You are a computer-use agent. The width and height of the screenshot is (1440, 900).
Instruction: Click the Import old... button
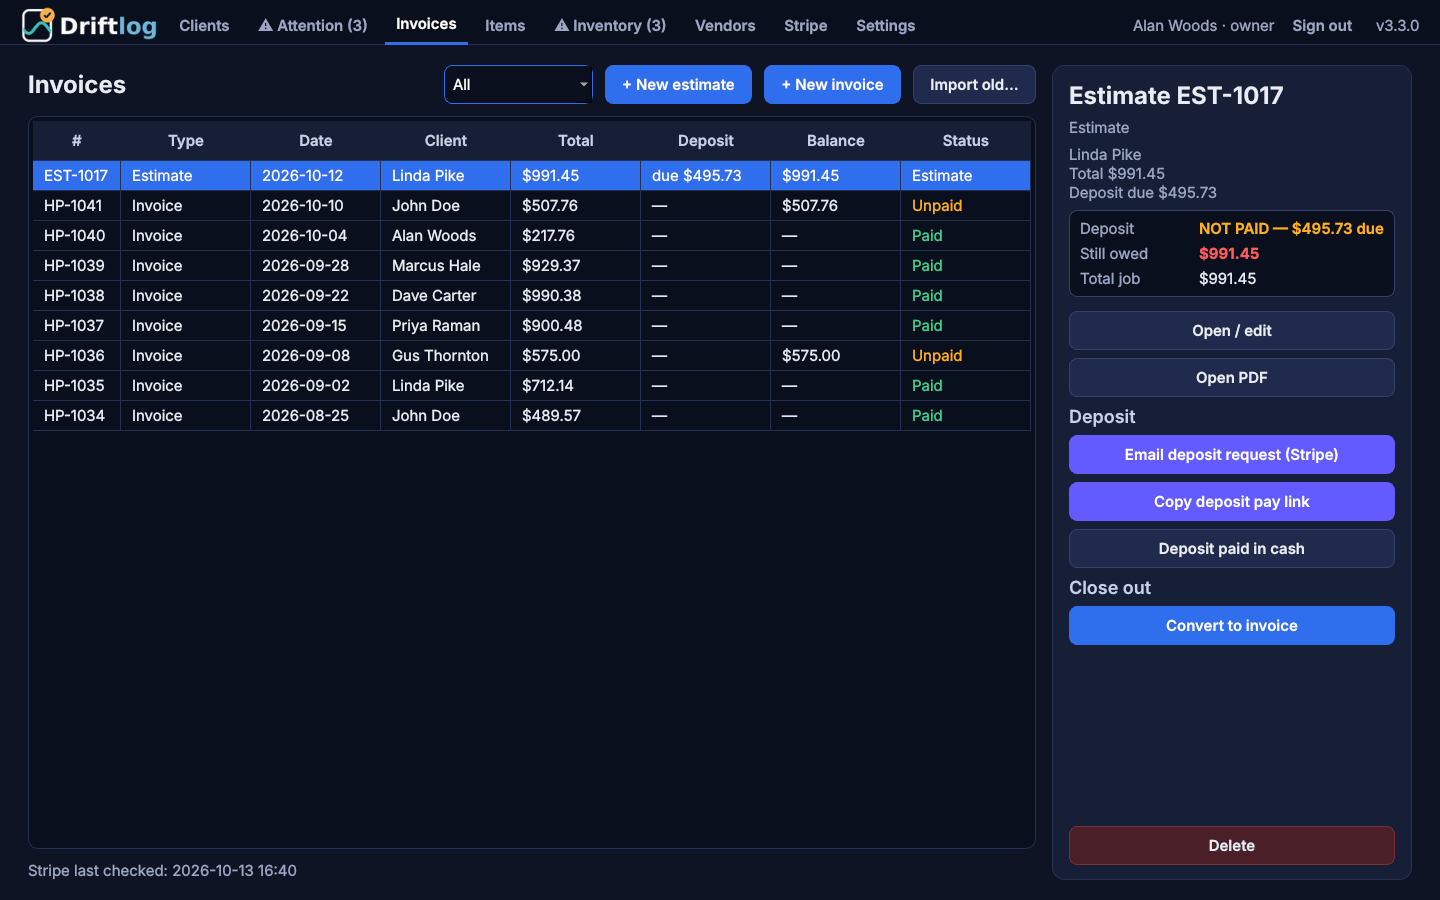tap(974, 85)
